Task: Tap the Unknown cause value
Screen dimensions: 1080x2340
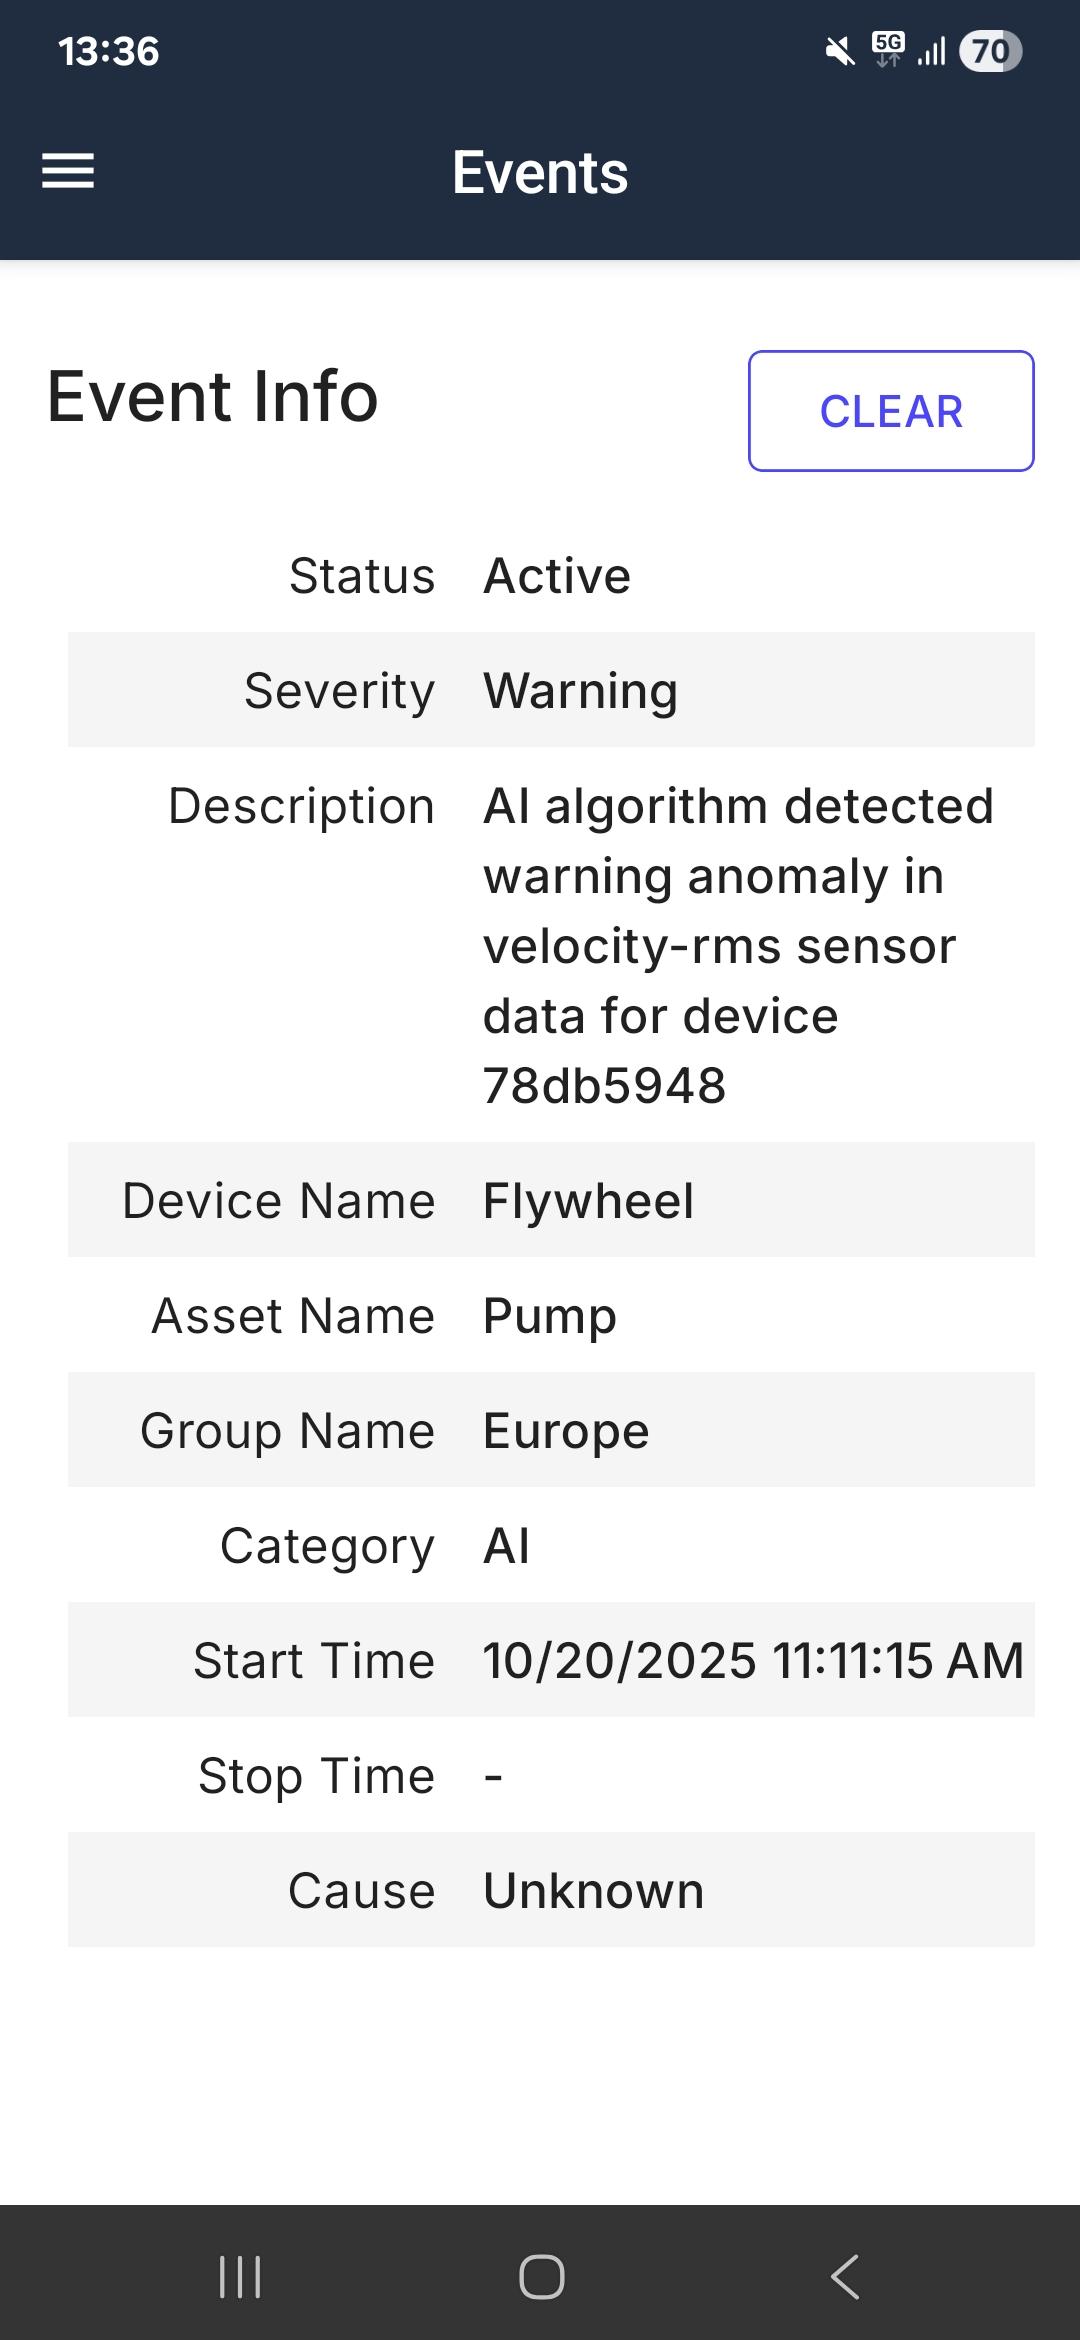Action: [593, 1891]
